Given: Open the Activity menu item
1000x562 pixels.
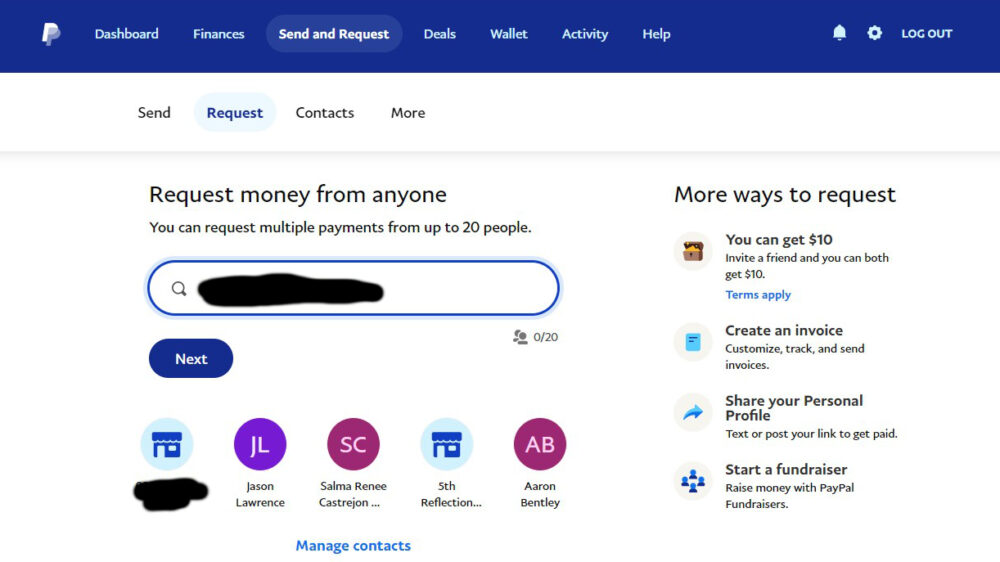Looking at the screenshot, I should [585, 34].
